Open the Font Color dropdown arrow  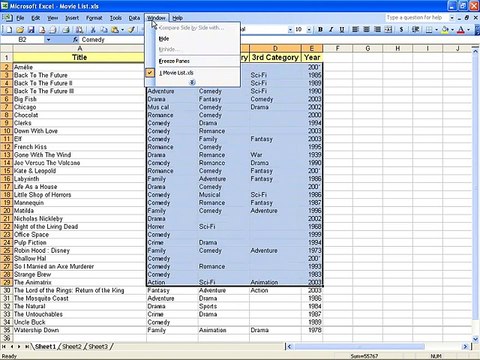click(x=468, y=30)
